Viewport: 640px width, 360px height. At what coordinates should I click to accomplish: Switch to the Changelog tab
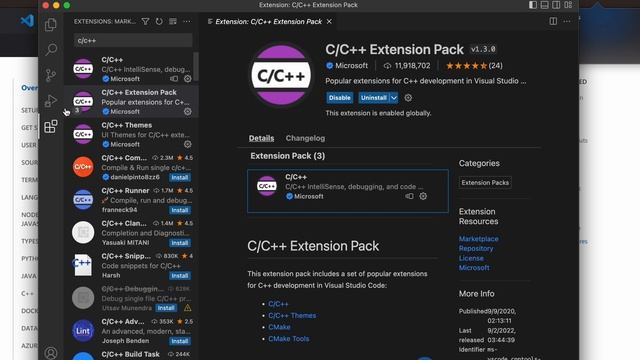click(x=305, y=138)
